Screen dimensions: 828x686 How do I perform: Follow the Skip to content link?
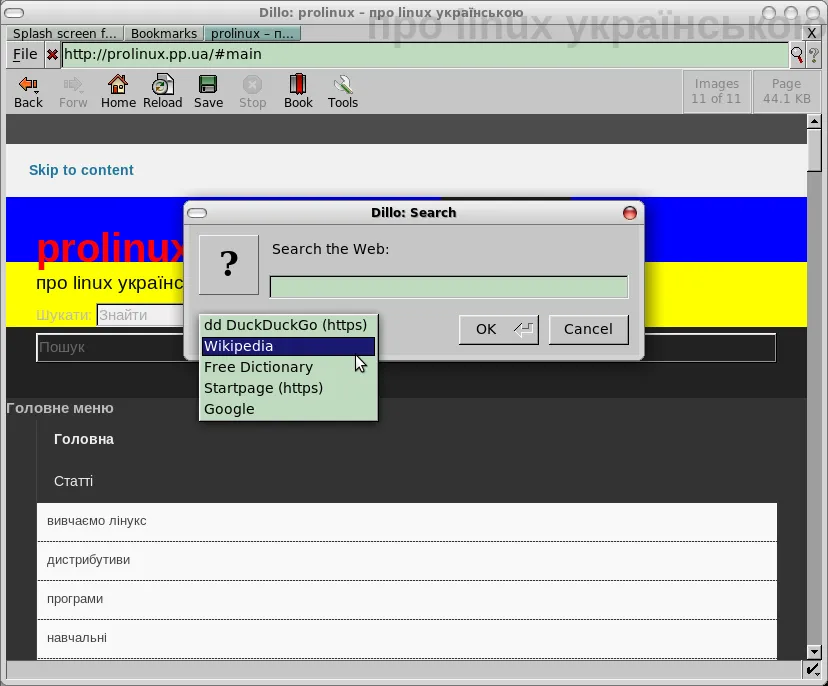point(81,170)
